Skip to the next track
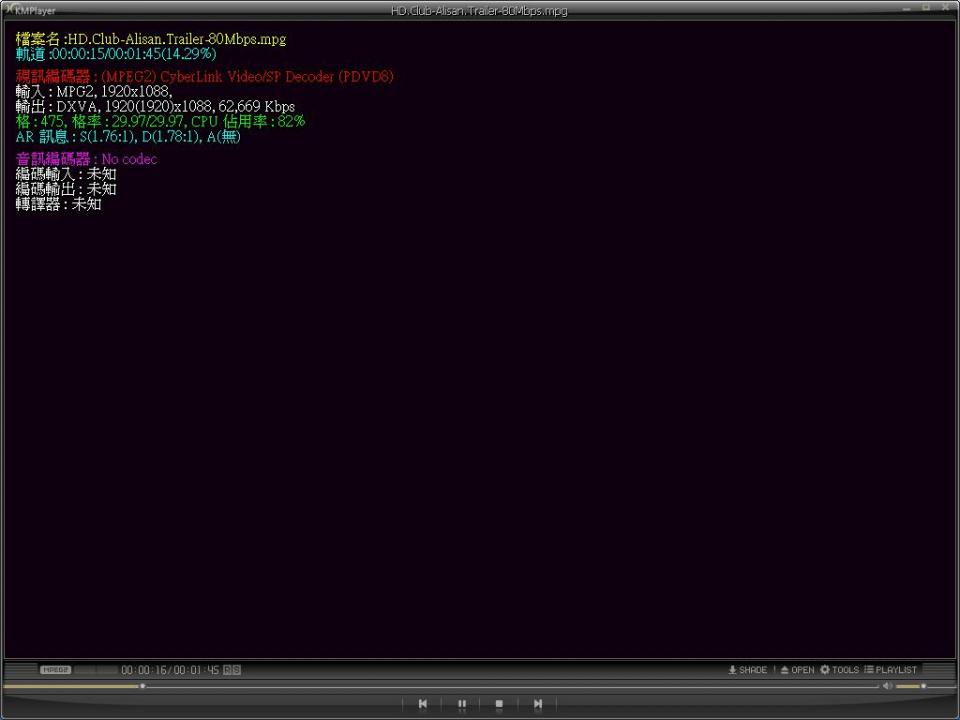 tap(537, 704)
